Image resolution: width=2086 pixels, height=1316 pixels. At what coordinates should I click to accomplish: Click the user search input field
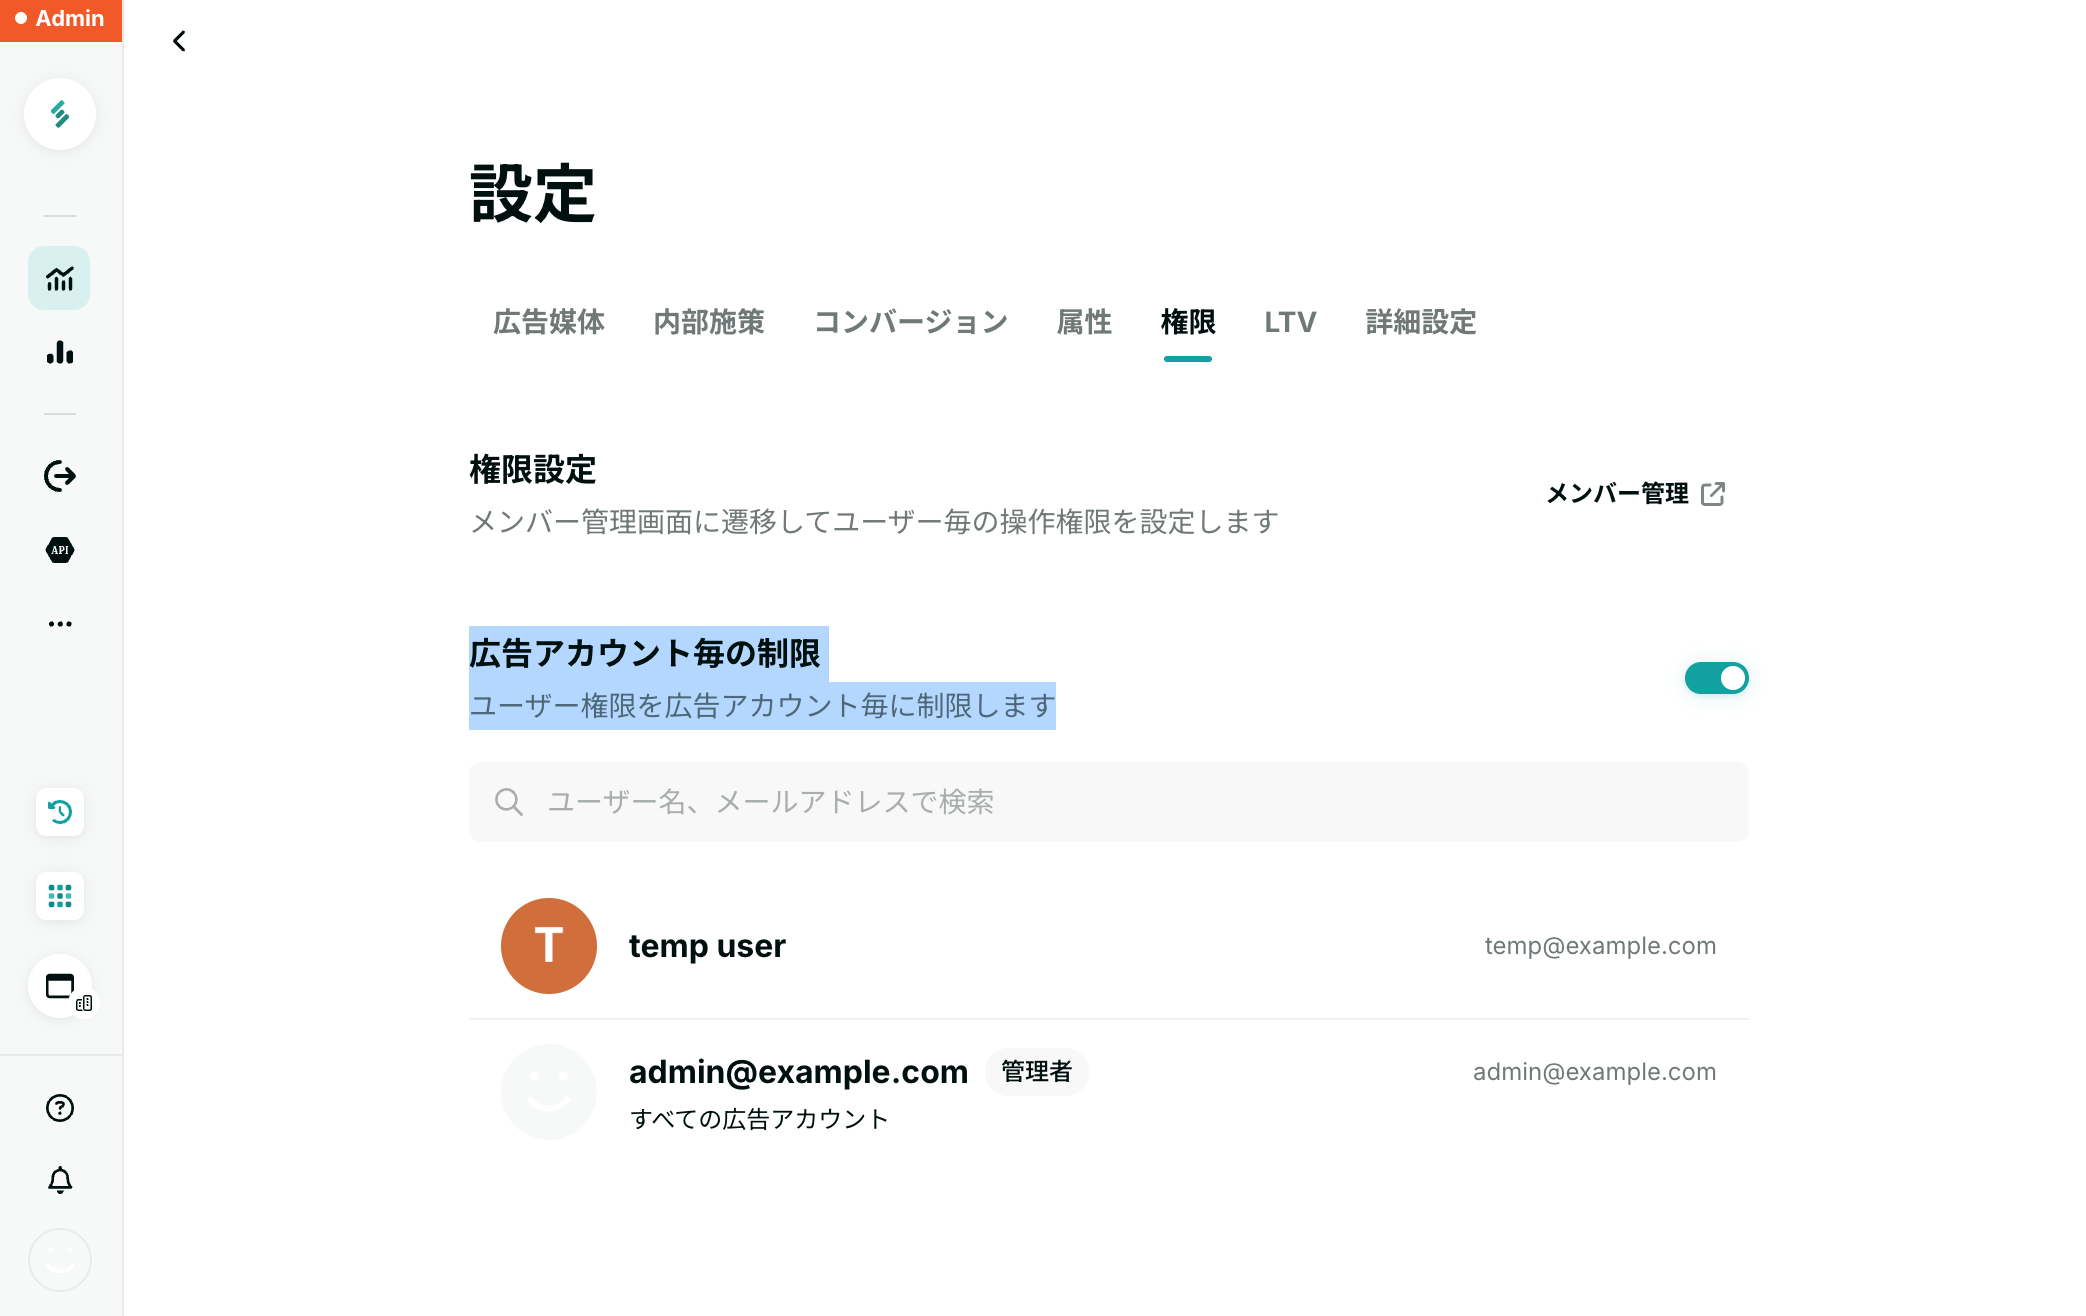1108,802
